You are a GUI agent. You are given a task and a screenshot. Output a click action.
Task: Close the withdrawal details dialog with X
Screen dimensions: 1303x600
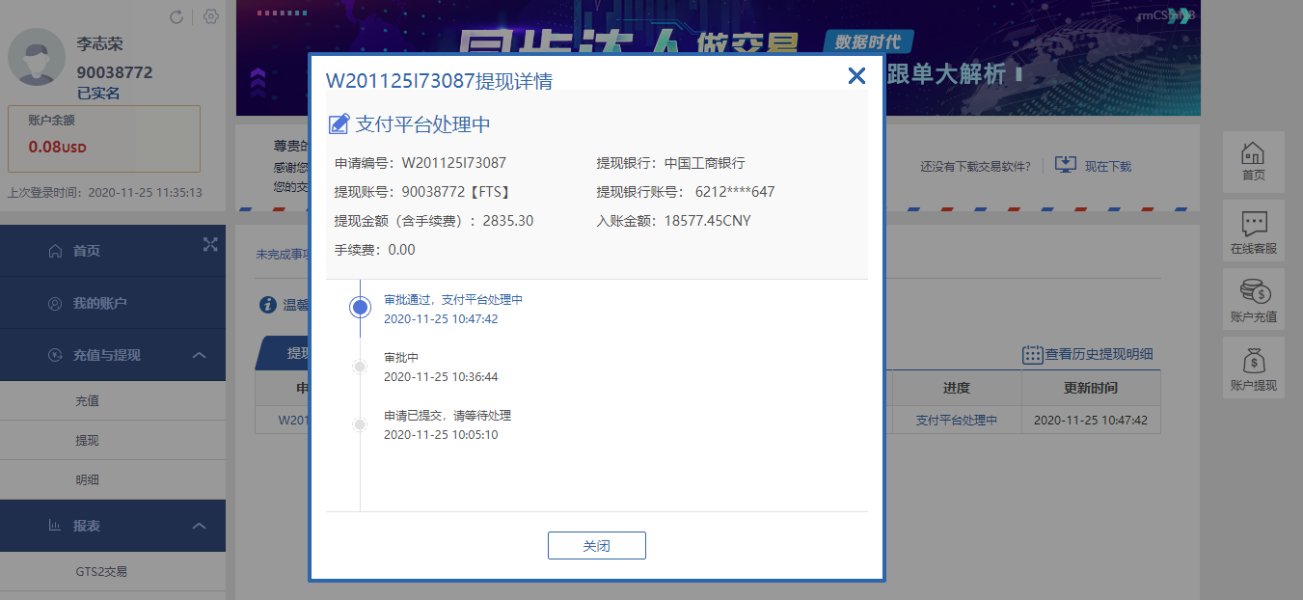(856, 76)
